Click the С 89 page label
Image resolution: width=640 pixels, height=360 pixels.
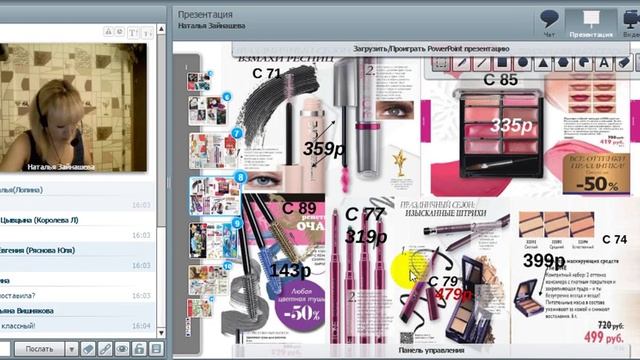(x=299, y=208)
